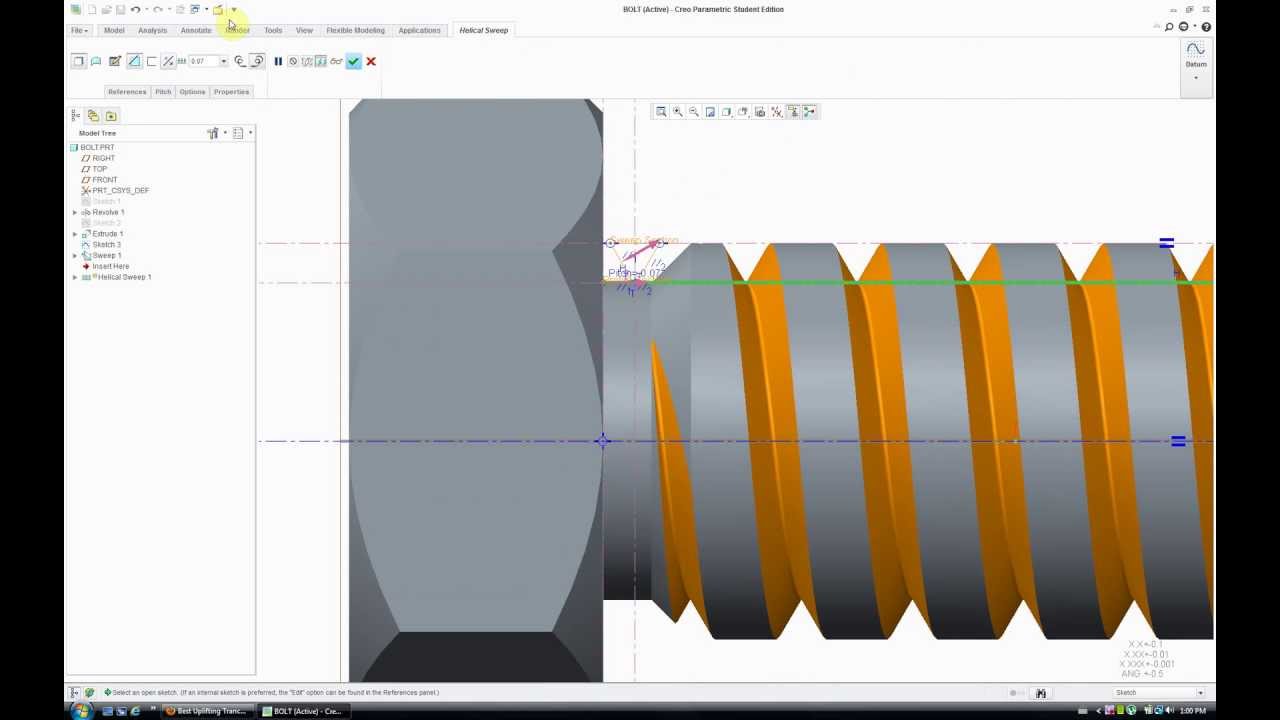Screen dimensions: 1280x720
Task: Click the Refit view icon in graphics toolbar
Action: pyautogui.click(x=661, y=112)
